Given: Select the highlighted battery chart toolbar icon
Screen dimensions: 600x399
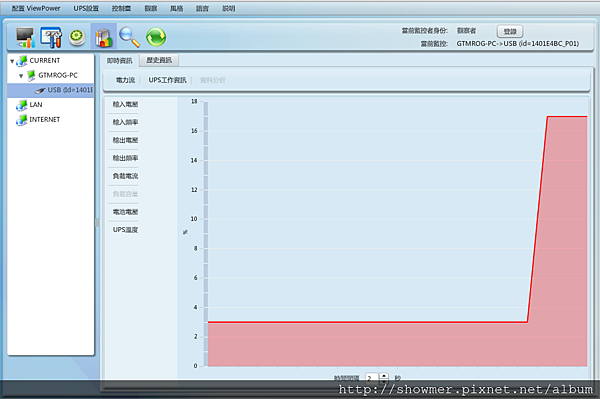Looking at the screenshot, I should pyautogui.click(x=103, y=37).
